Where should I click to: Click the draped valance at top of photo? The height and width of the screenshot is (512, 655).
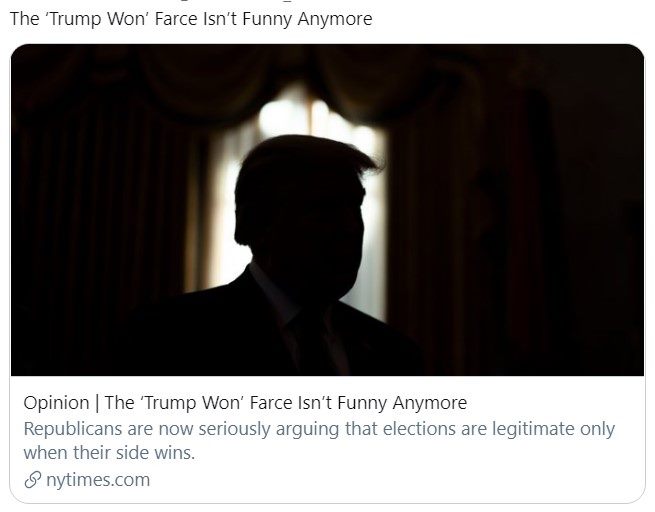click(x=292, y=79)
